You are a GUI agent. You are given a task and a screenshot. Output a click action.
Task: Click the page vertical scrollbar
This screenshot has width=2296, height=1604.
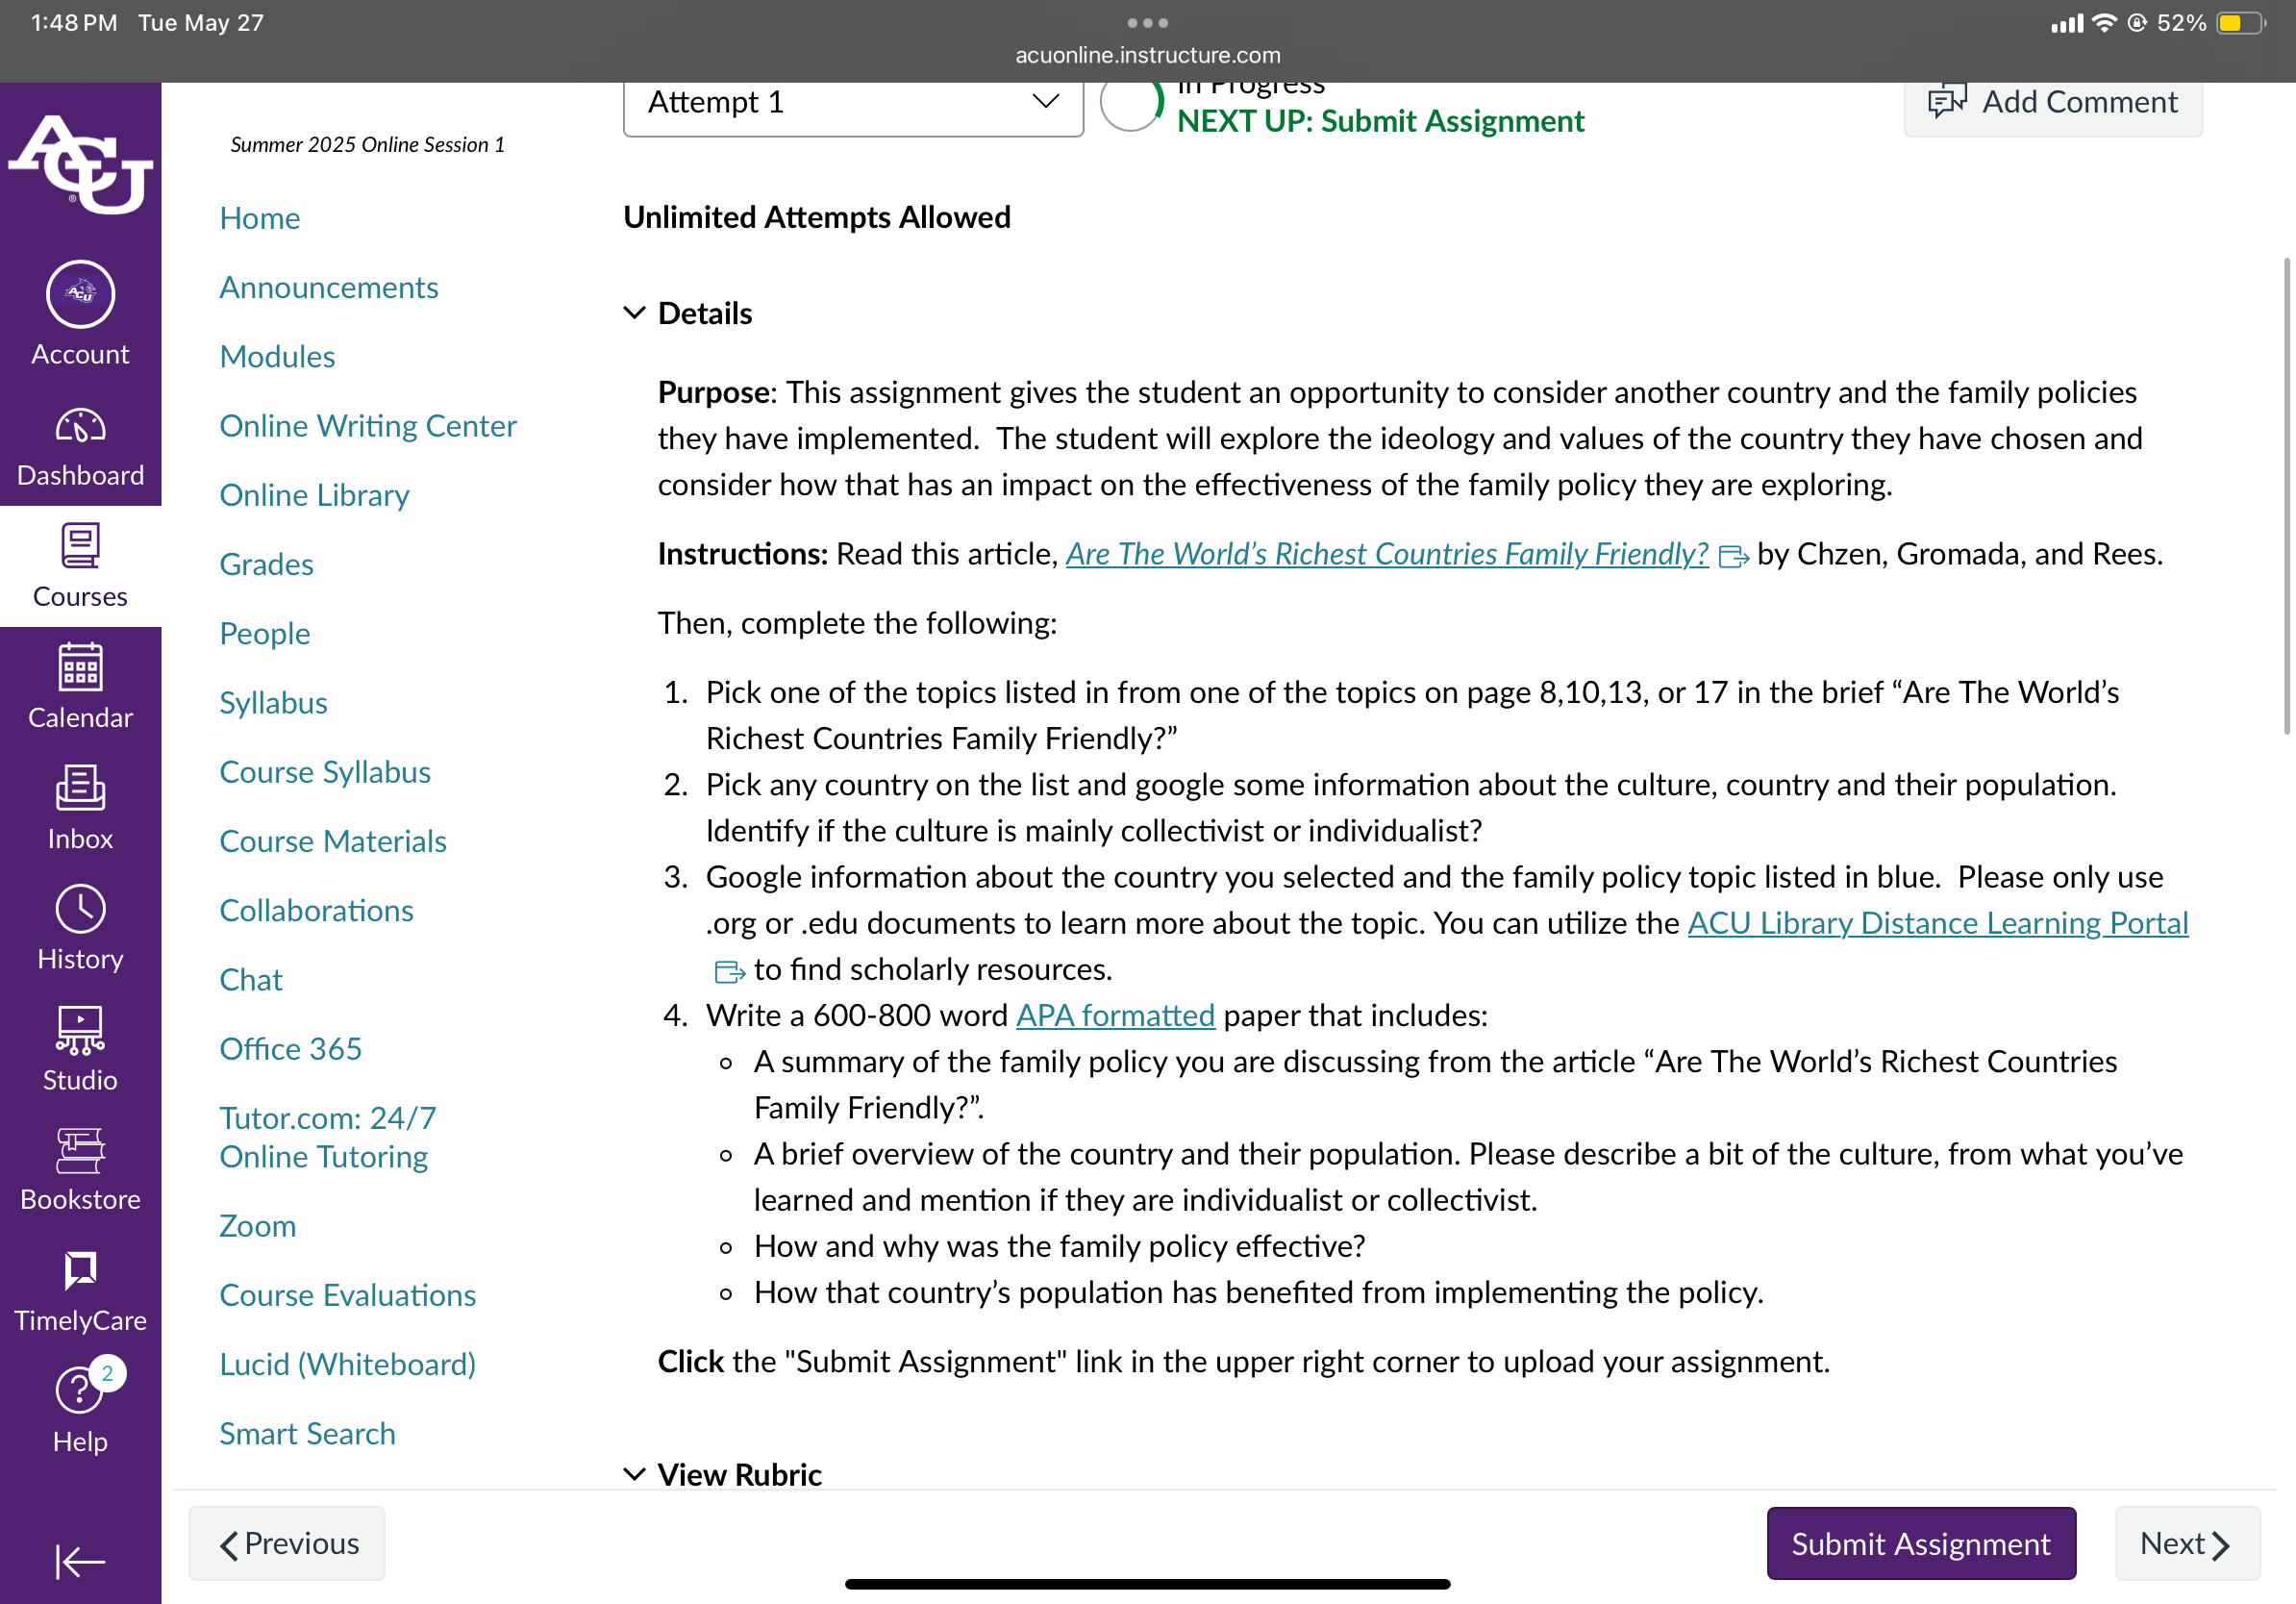point(2286,495)
